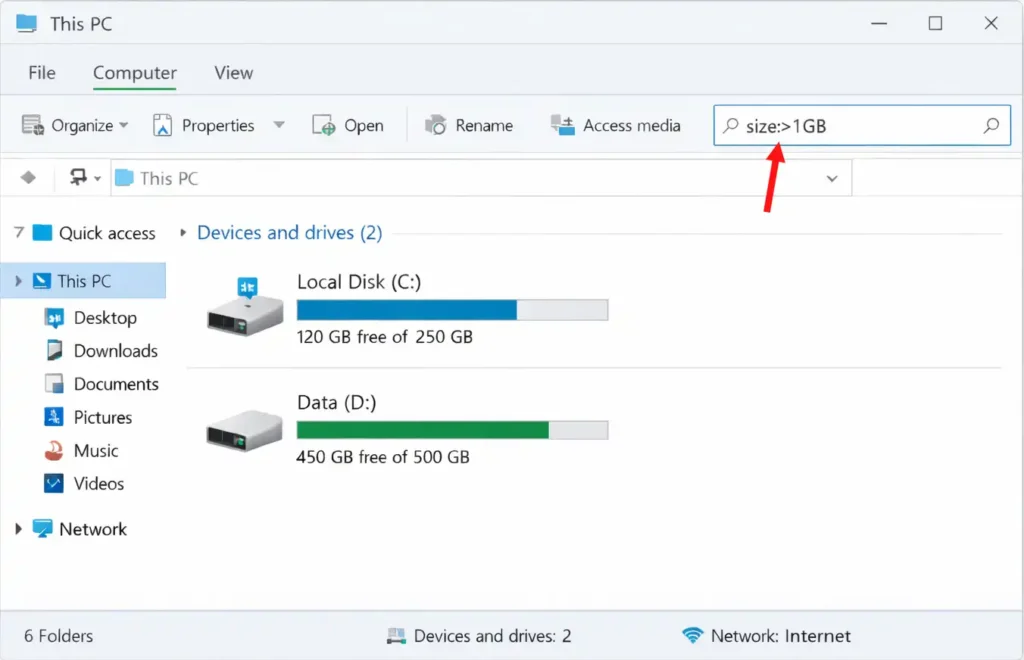Select the Downloads icon in sidebar
This screenshot has width=1024, height=660.
[54, 351]
